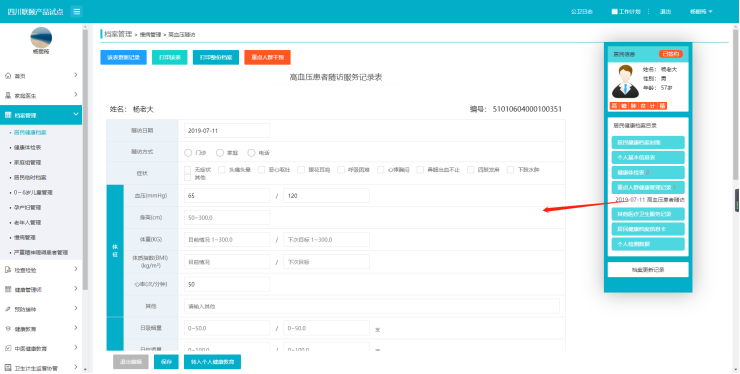
Task: Check the 头痛头晕 symptom checkbox
Action: (x=222, y=170)
